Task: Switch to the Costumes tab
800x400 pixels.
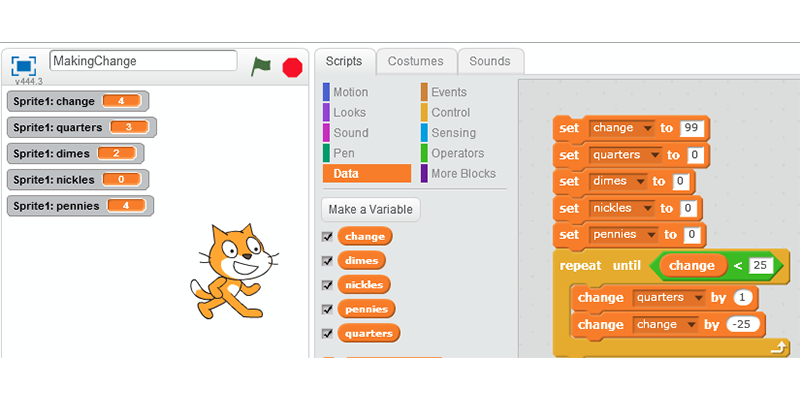Action: pos(416,62)
